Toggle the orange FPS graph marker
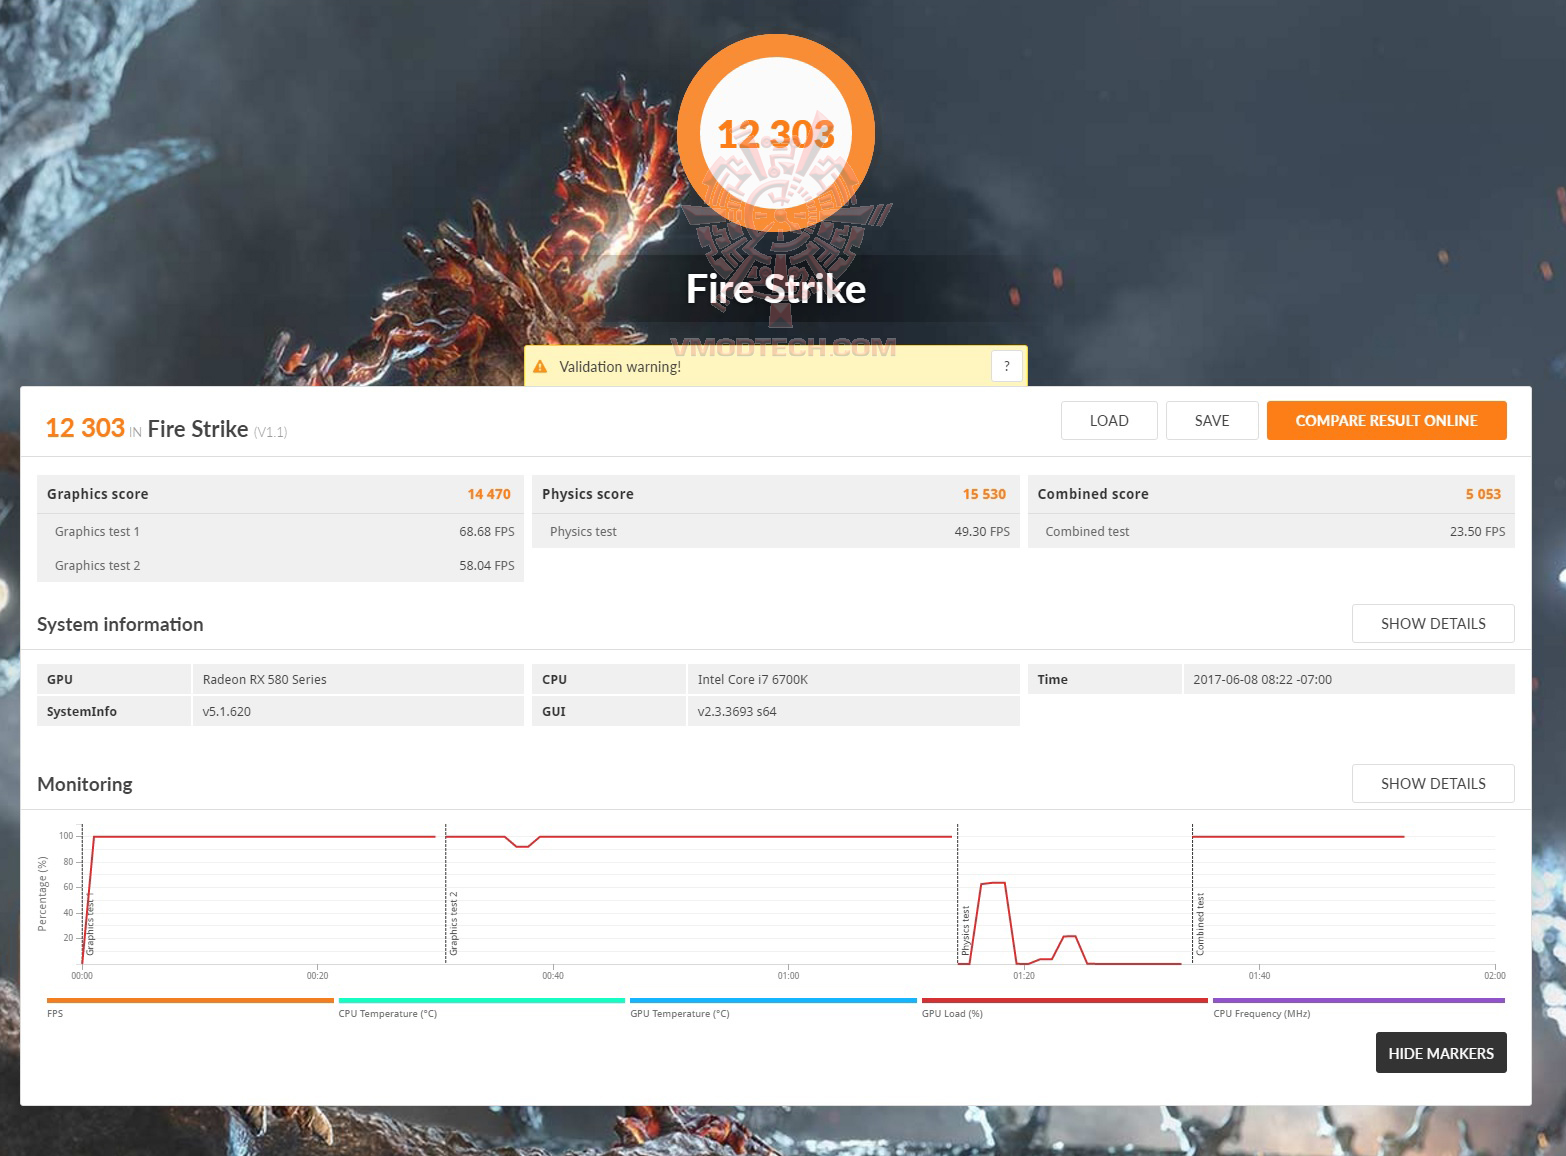The image size is (1566, 1156). click(190, 999)
